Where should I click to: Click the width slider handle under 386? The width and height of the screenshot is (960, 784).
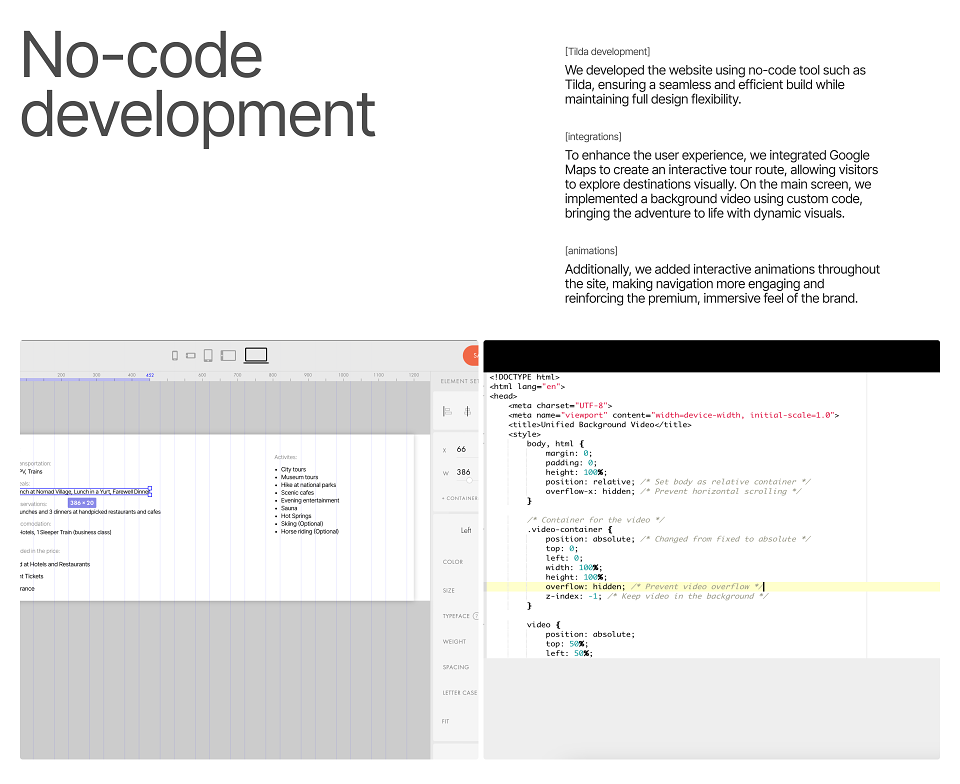pos(469,480)
